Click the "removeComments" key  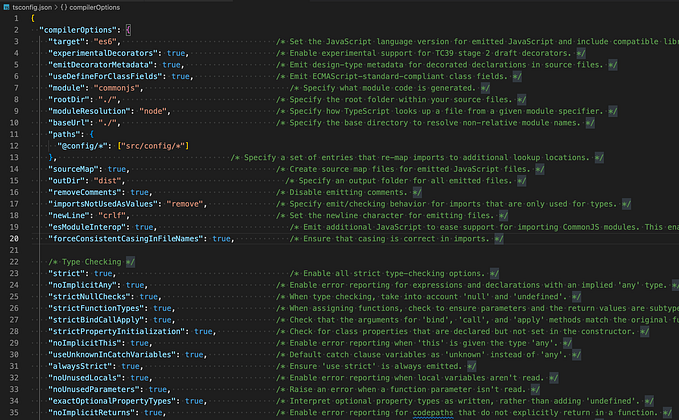click(x=85, y=192)
